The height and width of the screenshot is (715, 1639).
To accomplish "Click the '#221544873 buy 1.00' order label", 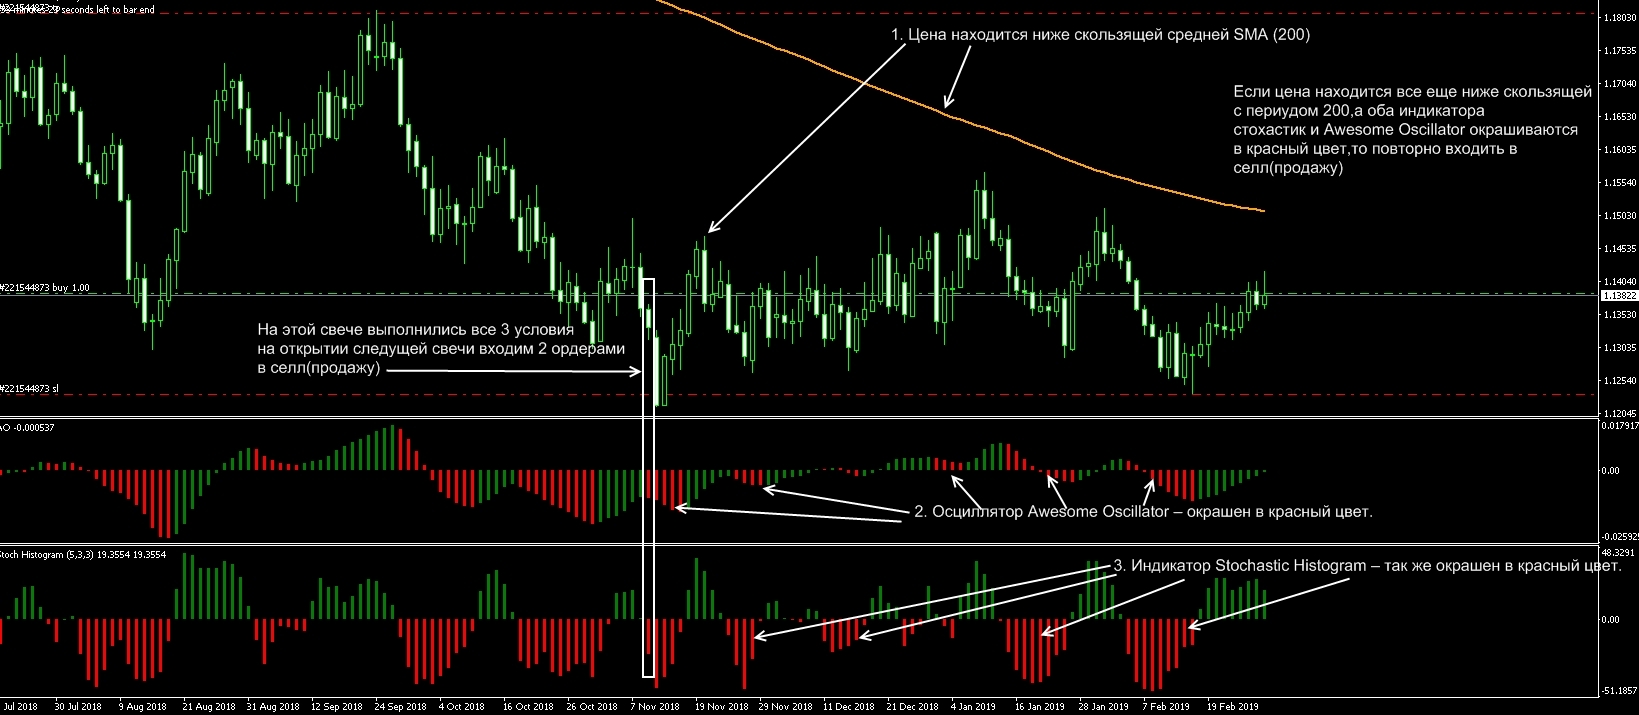I will point(45,288).
